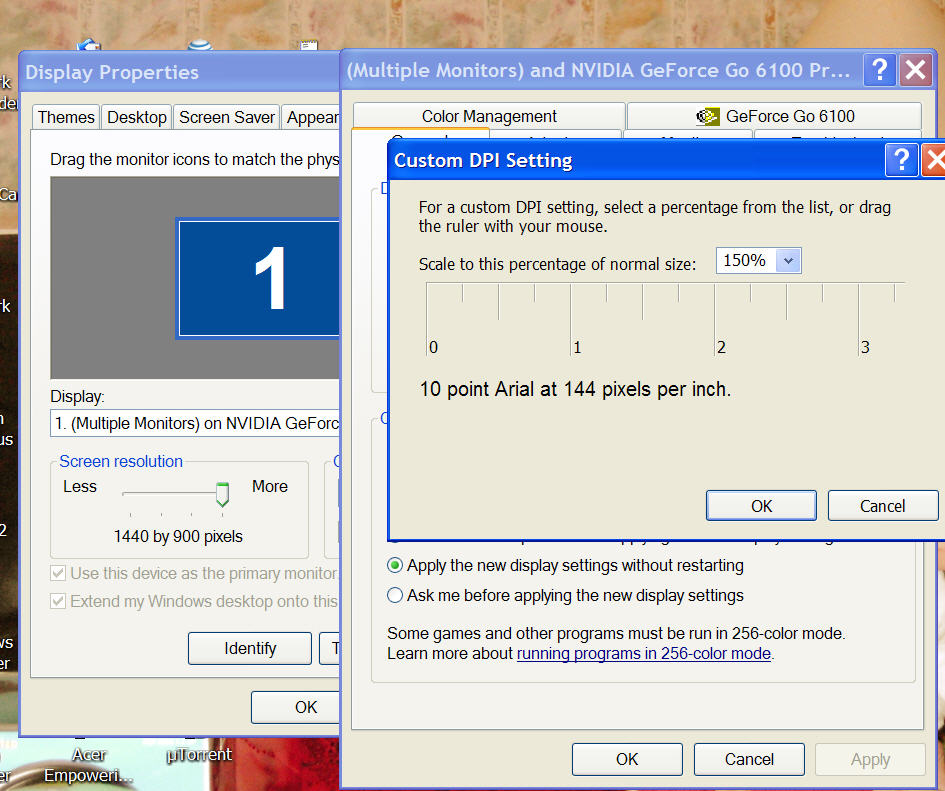Open the scale percentage dropdown showing 150%

pos(788,261)
